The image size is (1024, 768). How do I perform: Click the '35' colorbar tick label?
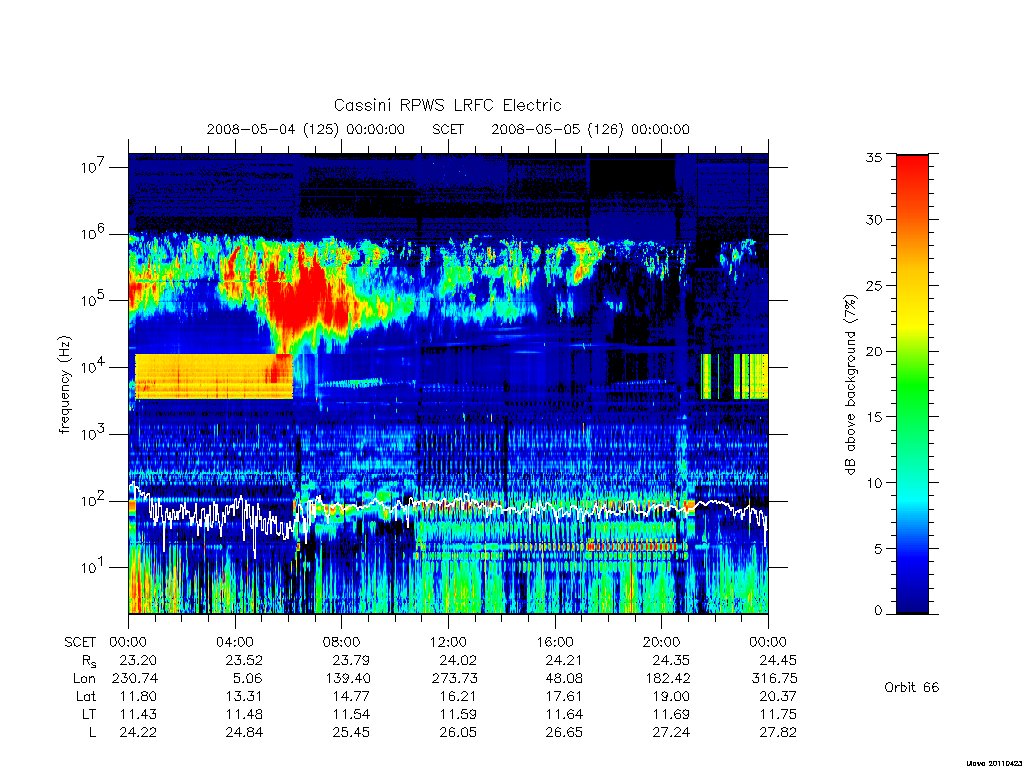[x=873, y=157]
